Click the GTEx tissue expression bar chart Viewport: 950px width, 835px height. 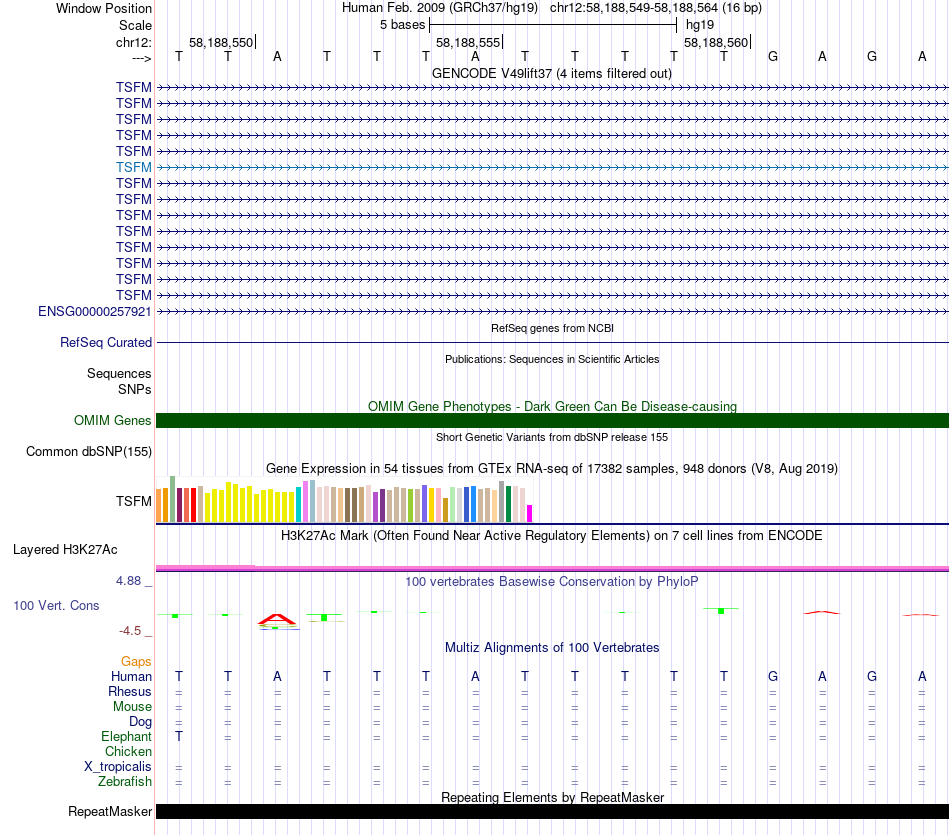344,499
